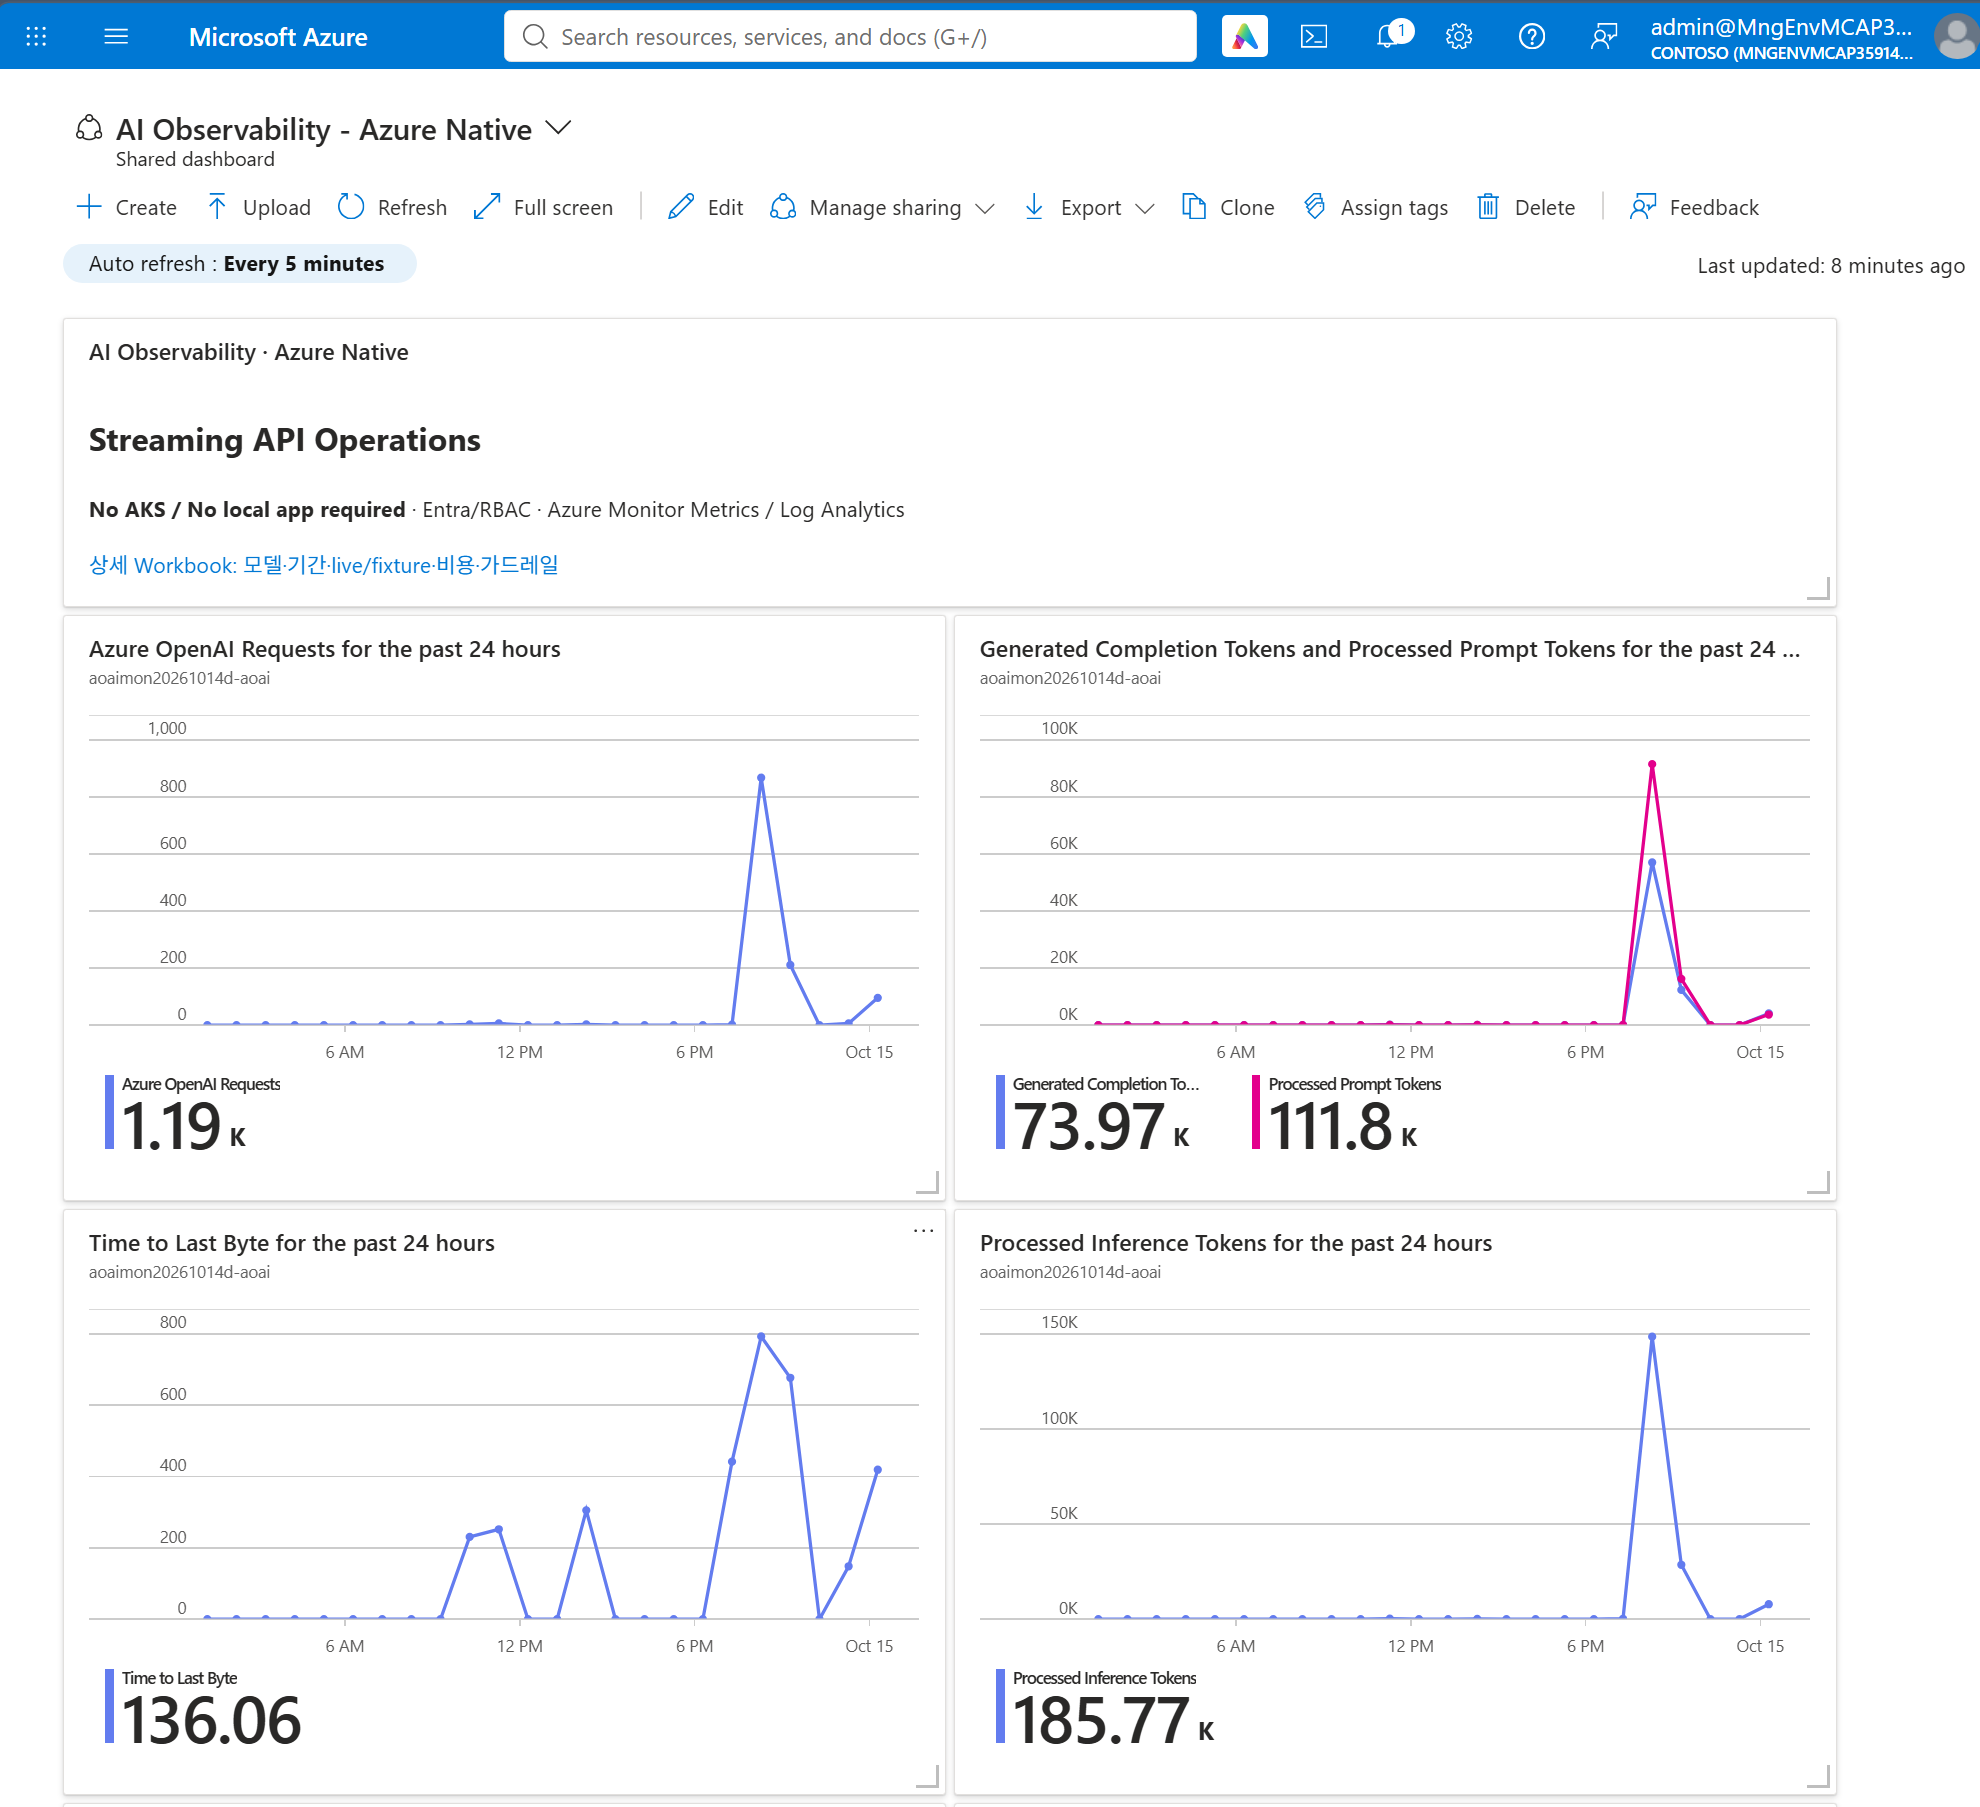Click the Edit pencil icon

681,207
